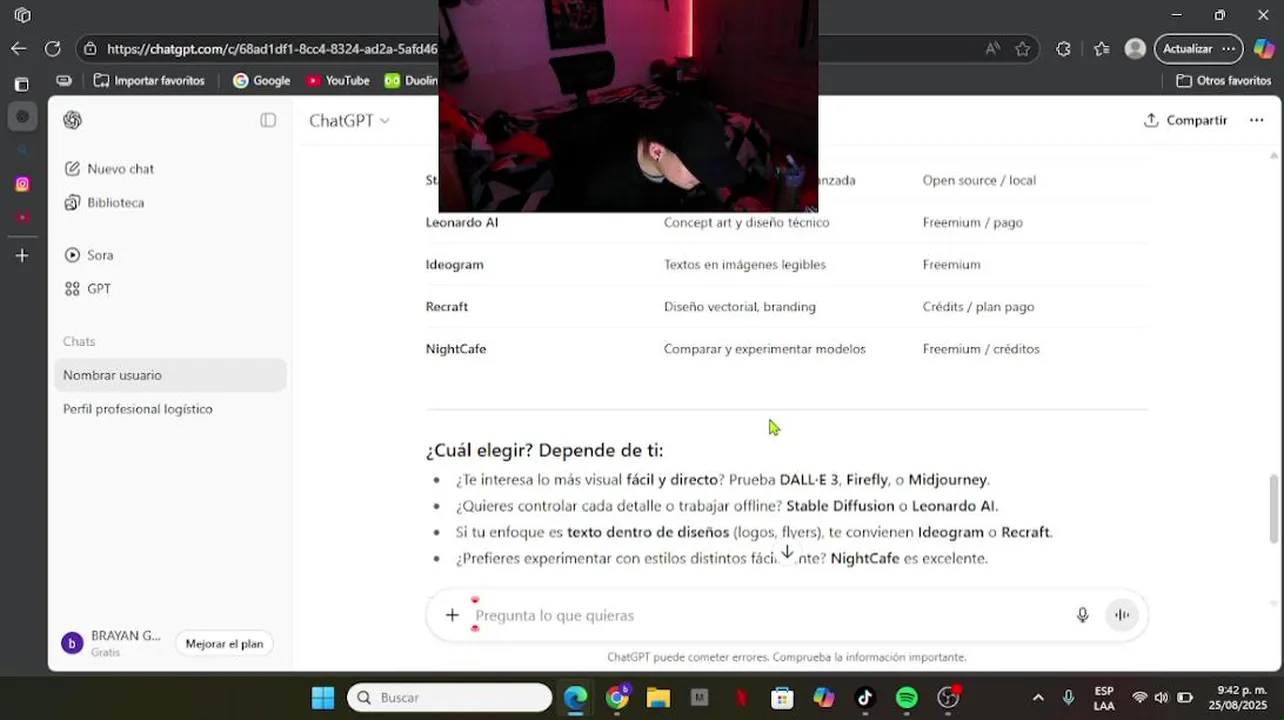Open conversation options three-dot menu
The width and height of the screenshot is (1284, 720).
pos(1256,120)
